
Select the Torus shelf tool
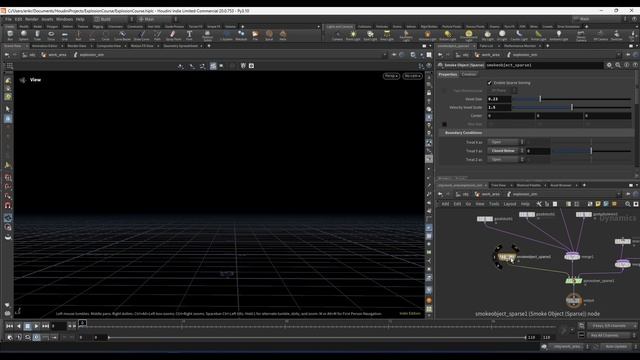point(51,36)
